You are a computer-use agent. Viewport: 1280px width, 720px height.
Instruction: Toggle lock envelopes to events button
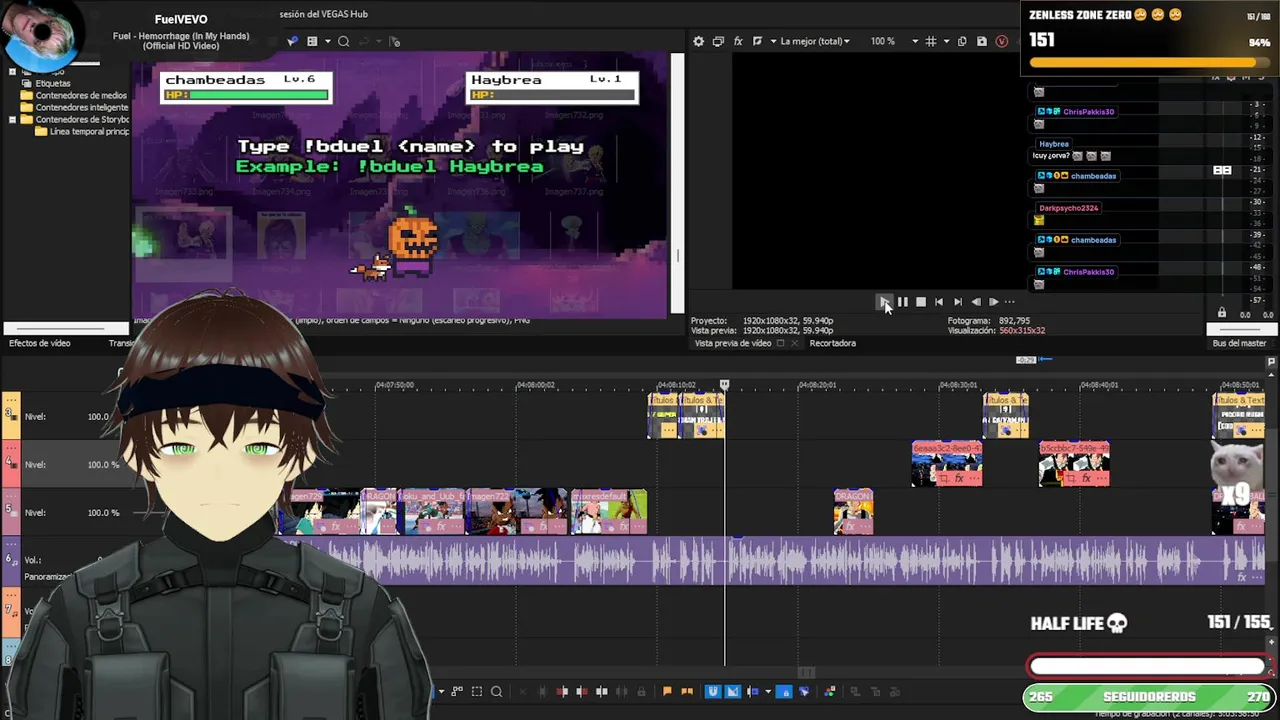click(784, 691)
